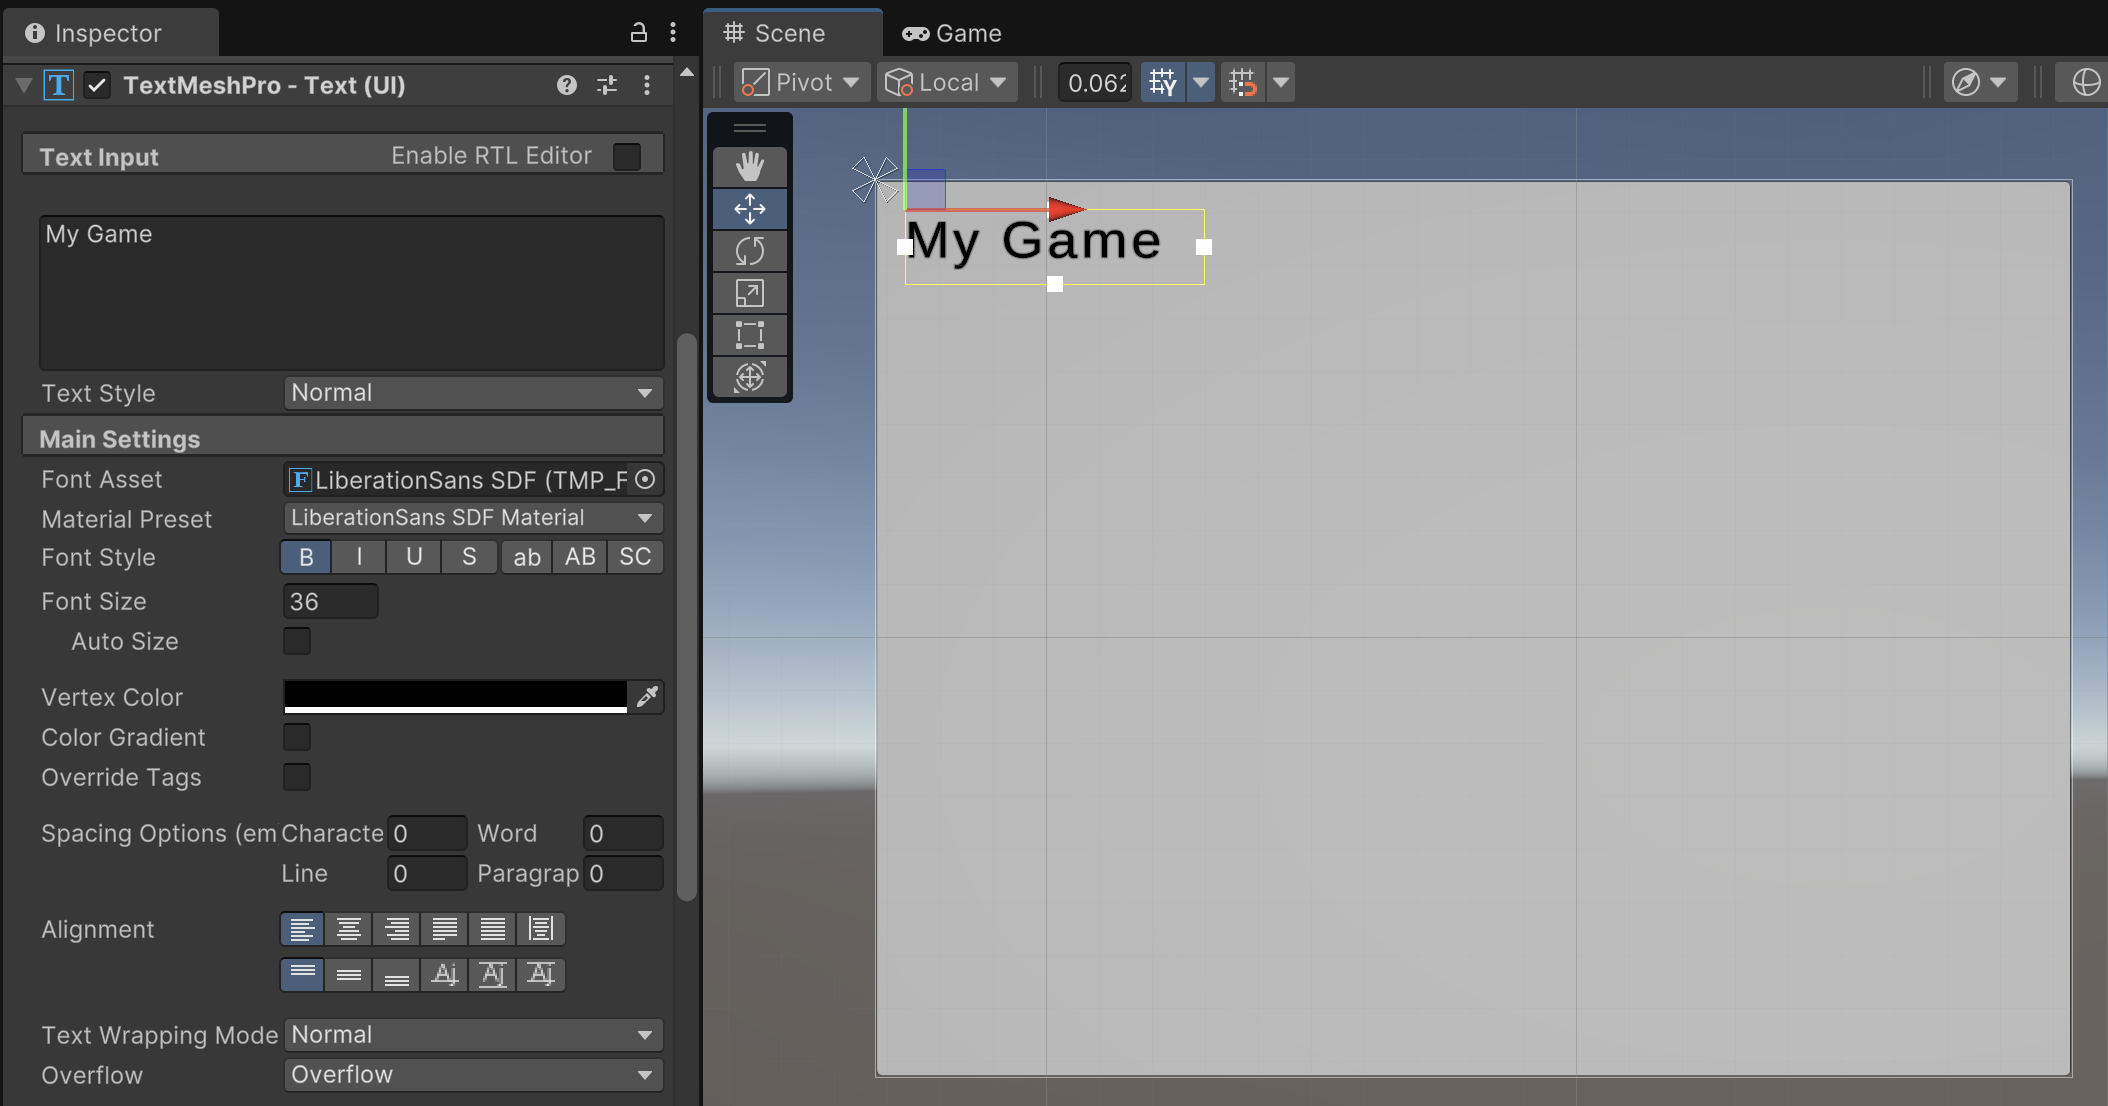Image resolution: width=2108 pixels, height=1106 pixels.
Task: Select the Hand view tool
Action: 749,167
